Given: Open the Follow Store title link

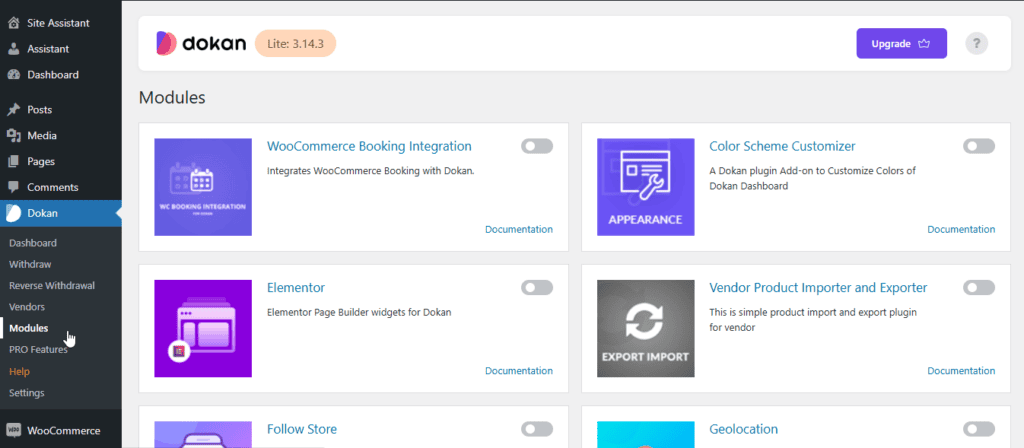Looking at the screenshot, I should click(302, 429).
